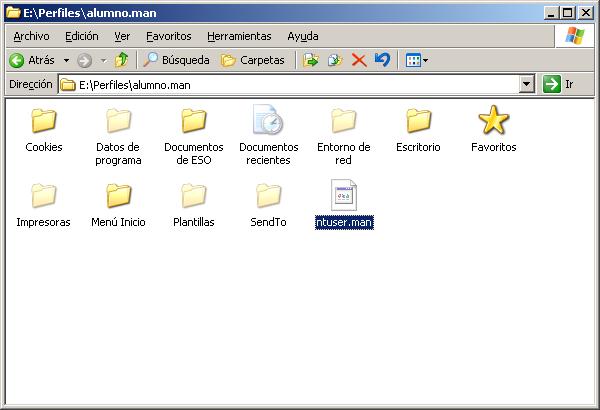Select the Cookies folder
Image resolution: width=600 pixels, height=410 pixels.
point(44,122)
